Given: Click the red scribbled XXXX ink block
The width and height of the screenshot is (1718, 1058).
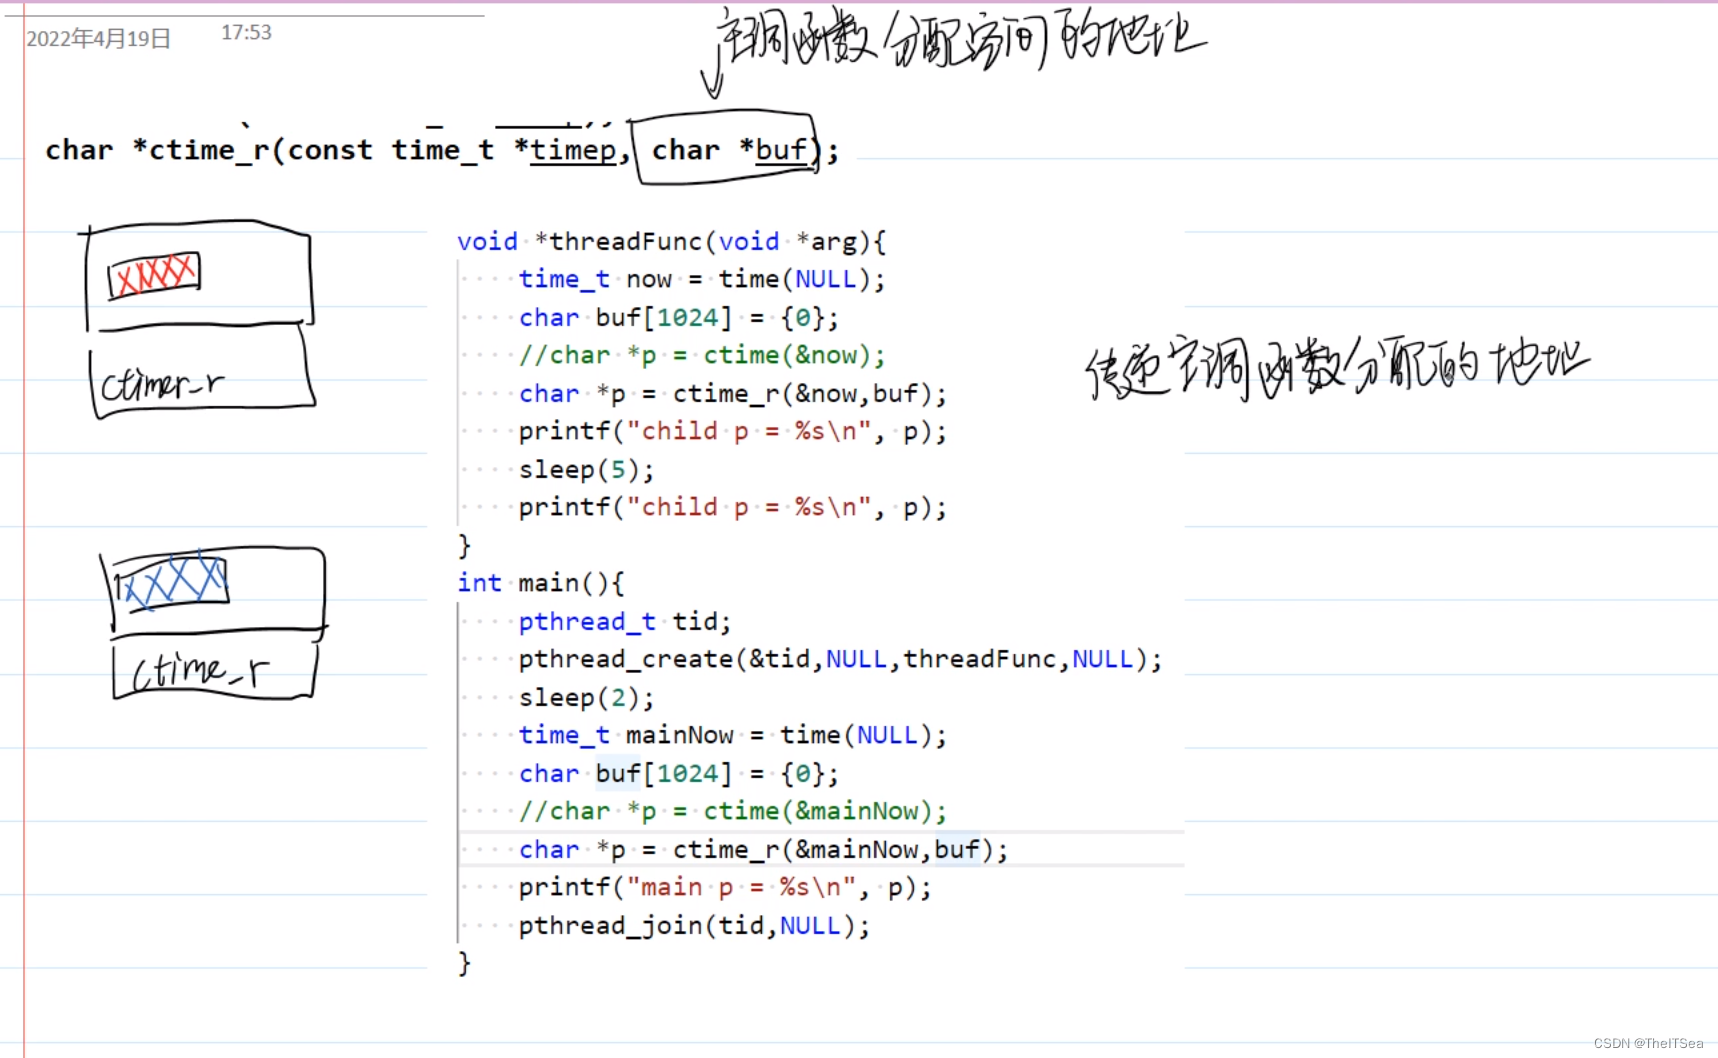Looking at the screenshot, I should point(154,274).
